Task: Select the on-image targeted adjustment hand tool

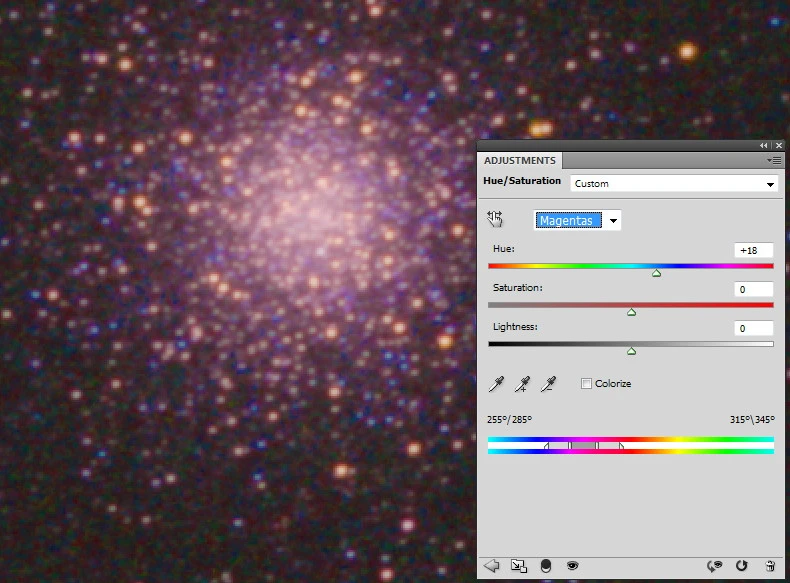Action: (495, 220)
